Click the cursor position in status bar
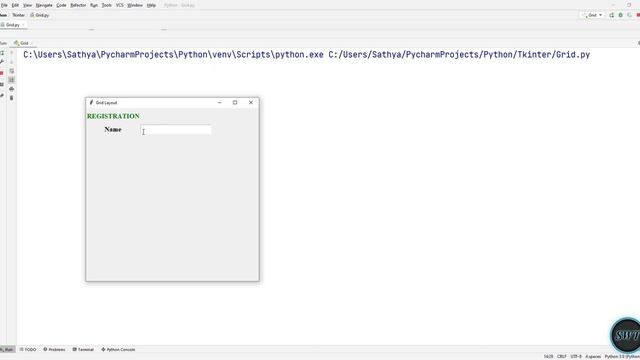The height and width of the screenshot is (360, 640). (x=548, y=357)
